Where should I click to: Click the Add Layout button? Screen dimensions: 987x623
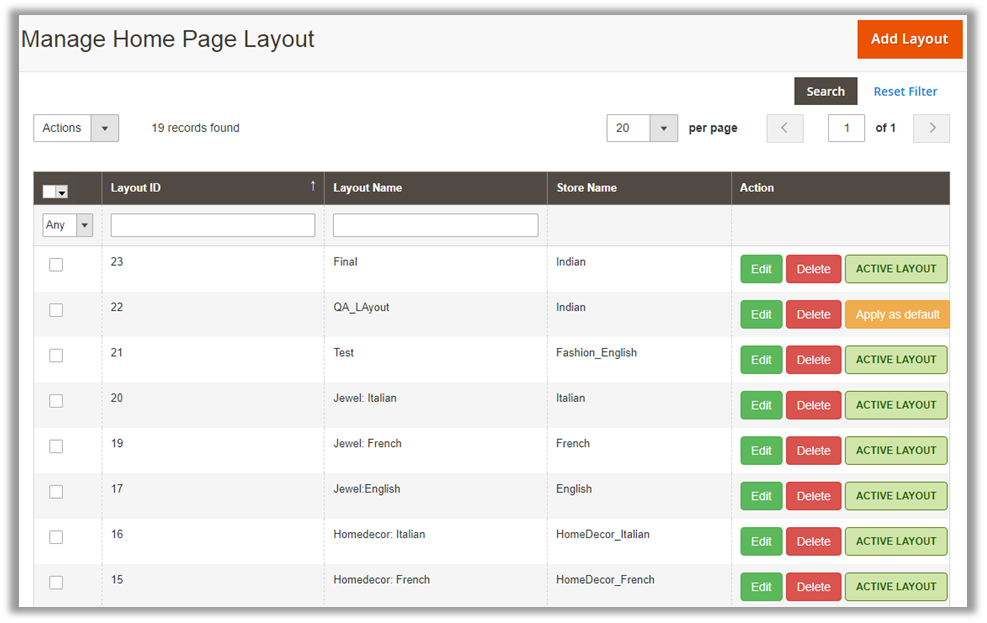[x=909, y=39]
